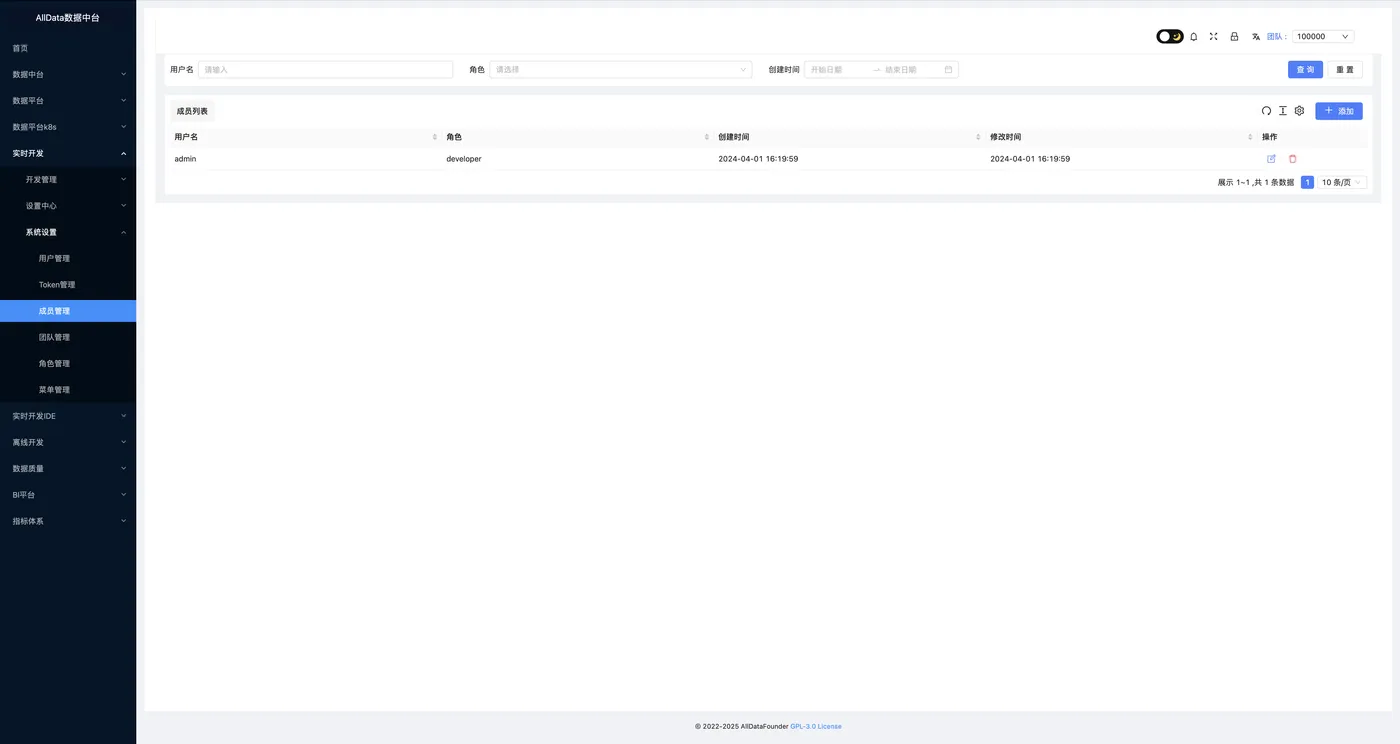The image size is (1400, 744).
Task: Expand the 数据中台 menu
Action: click(68, 74)
